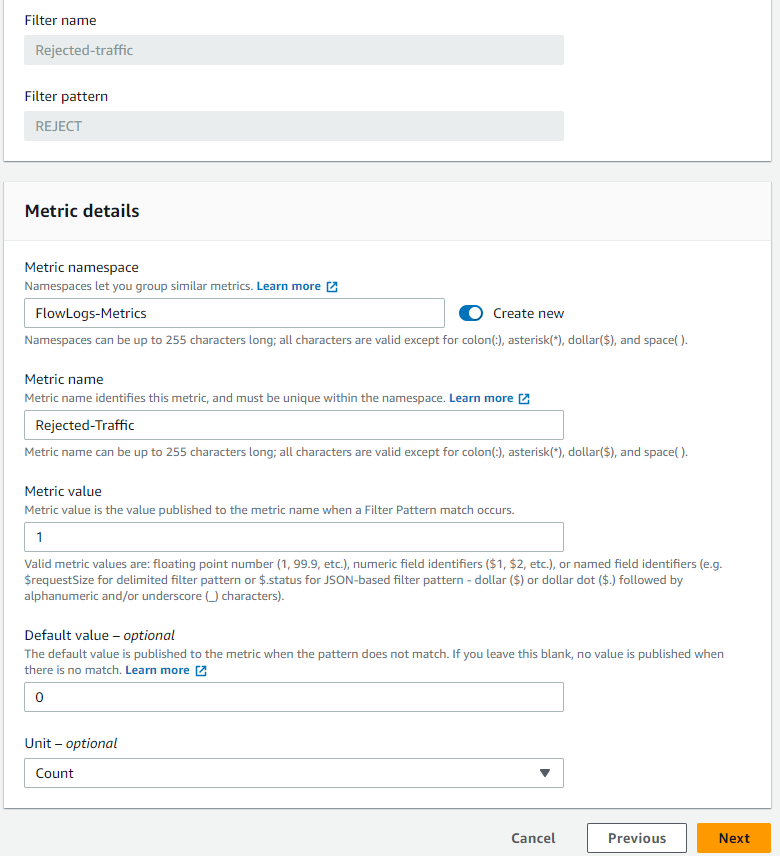Select the Metric name field showing Rejected-Traffic
Viewport: 780px width, 856px height.
pos(293,425)
